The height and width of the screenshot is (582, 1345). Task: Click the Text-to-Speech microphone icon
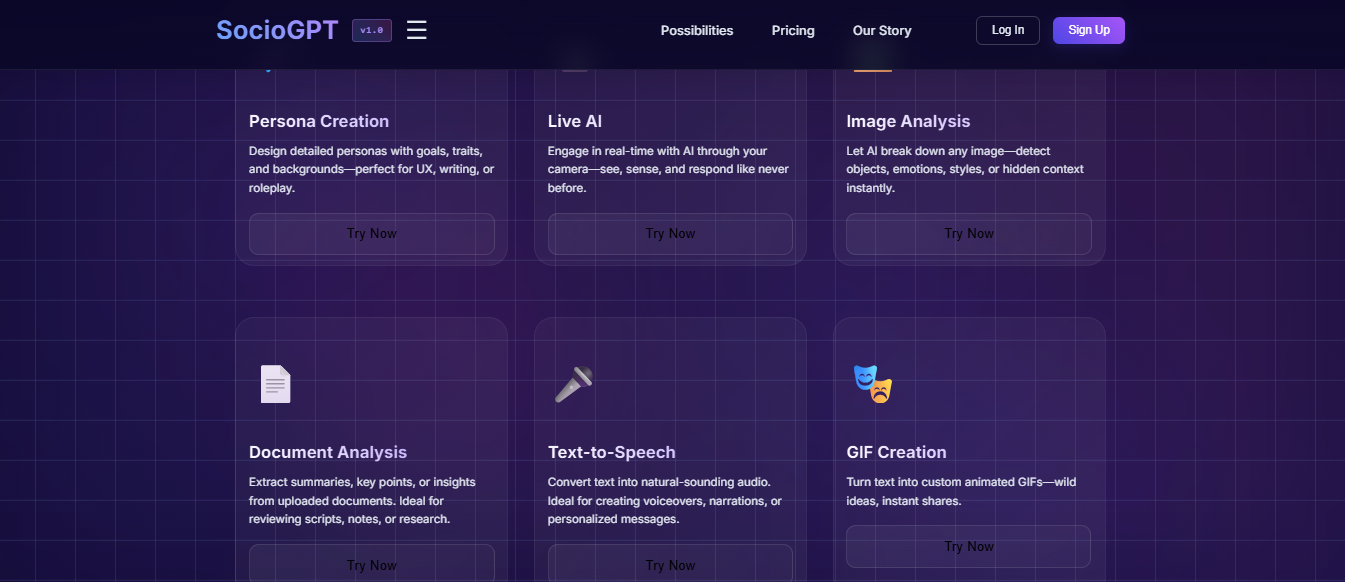click(574, 384)
